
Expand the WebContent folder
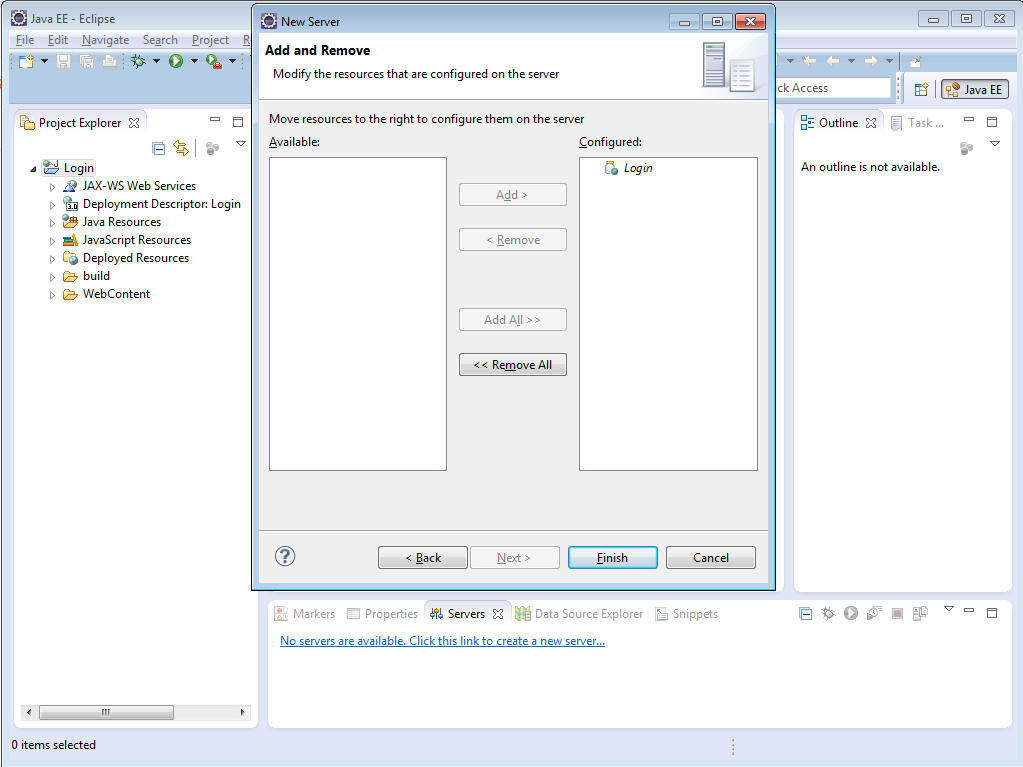[x=52, y=294]
